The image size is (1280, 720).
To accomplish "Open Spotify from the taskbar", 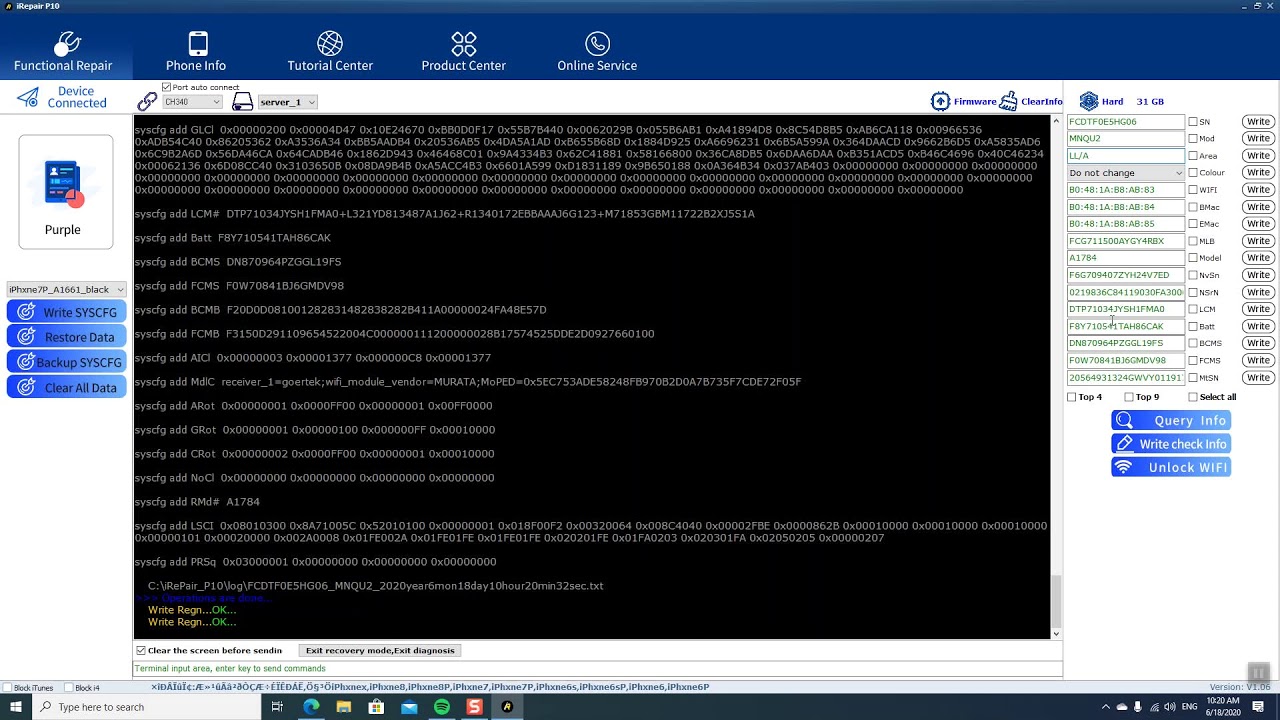I will (x=442, y=707).
